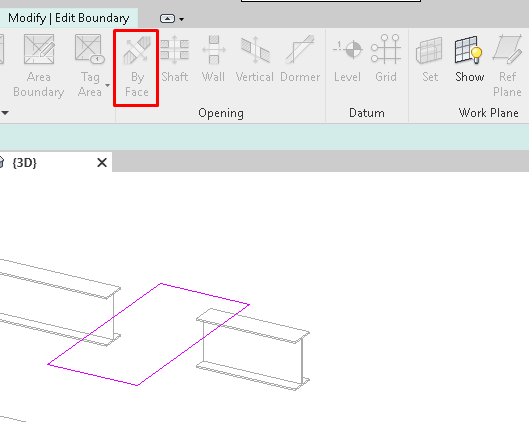Close the {3D} view tab
Image resolution: width=529 pixels, height=422 pixels.
pyautogui.click(x=102, y=163)
